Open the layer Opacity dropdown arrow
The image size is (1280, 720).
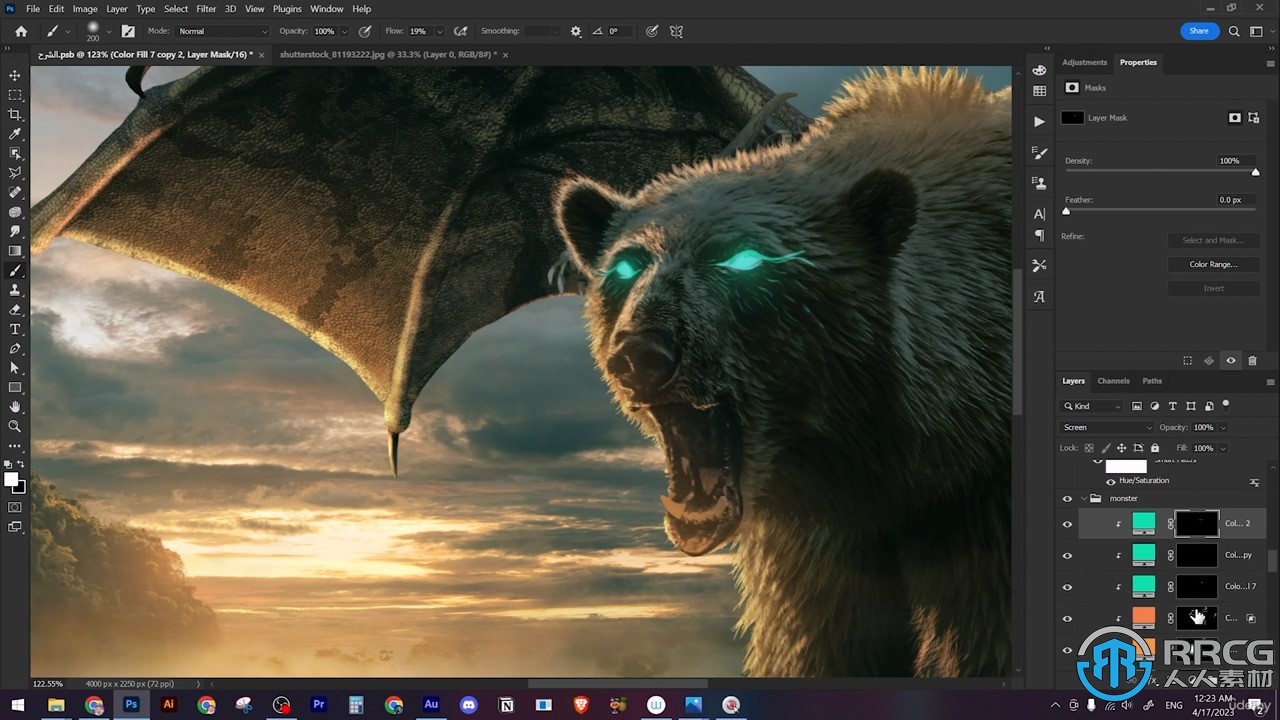pyautogui.click(x=1223, y=427)
